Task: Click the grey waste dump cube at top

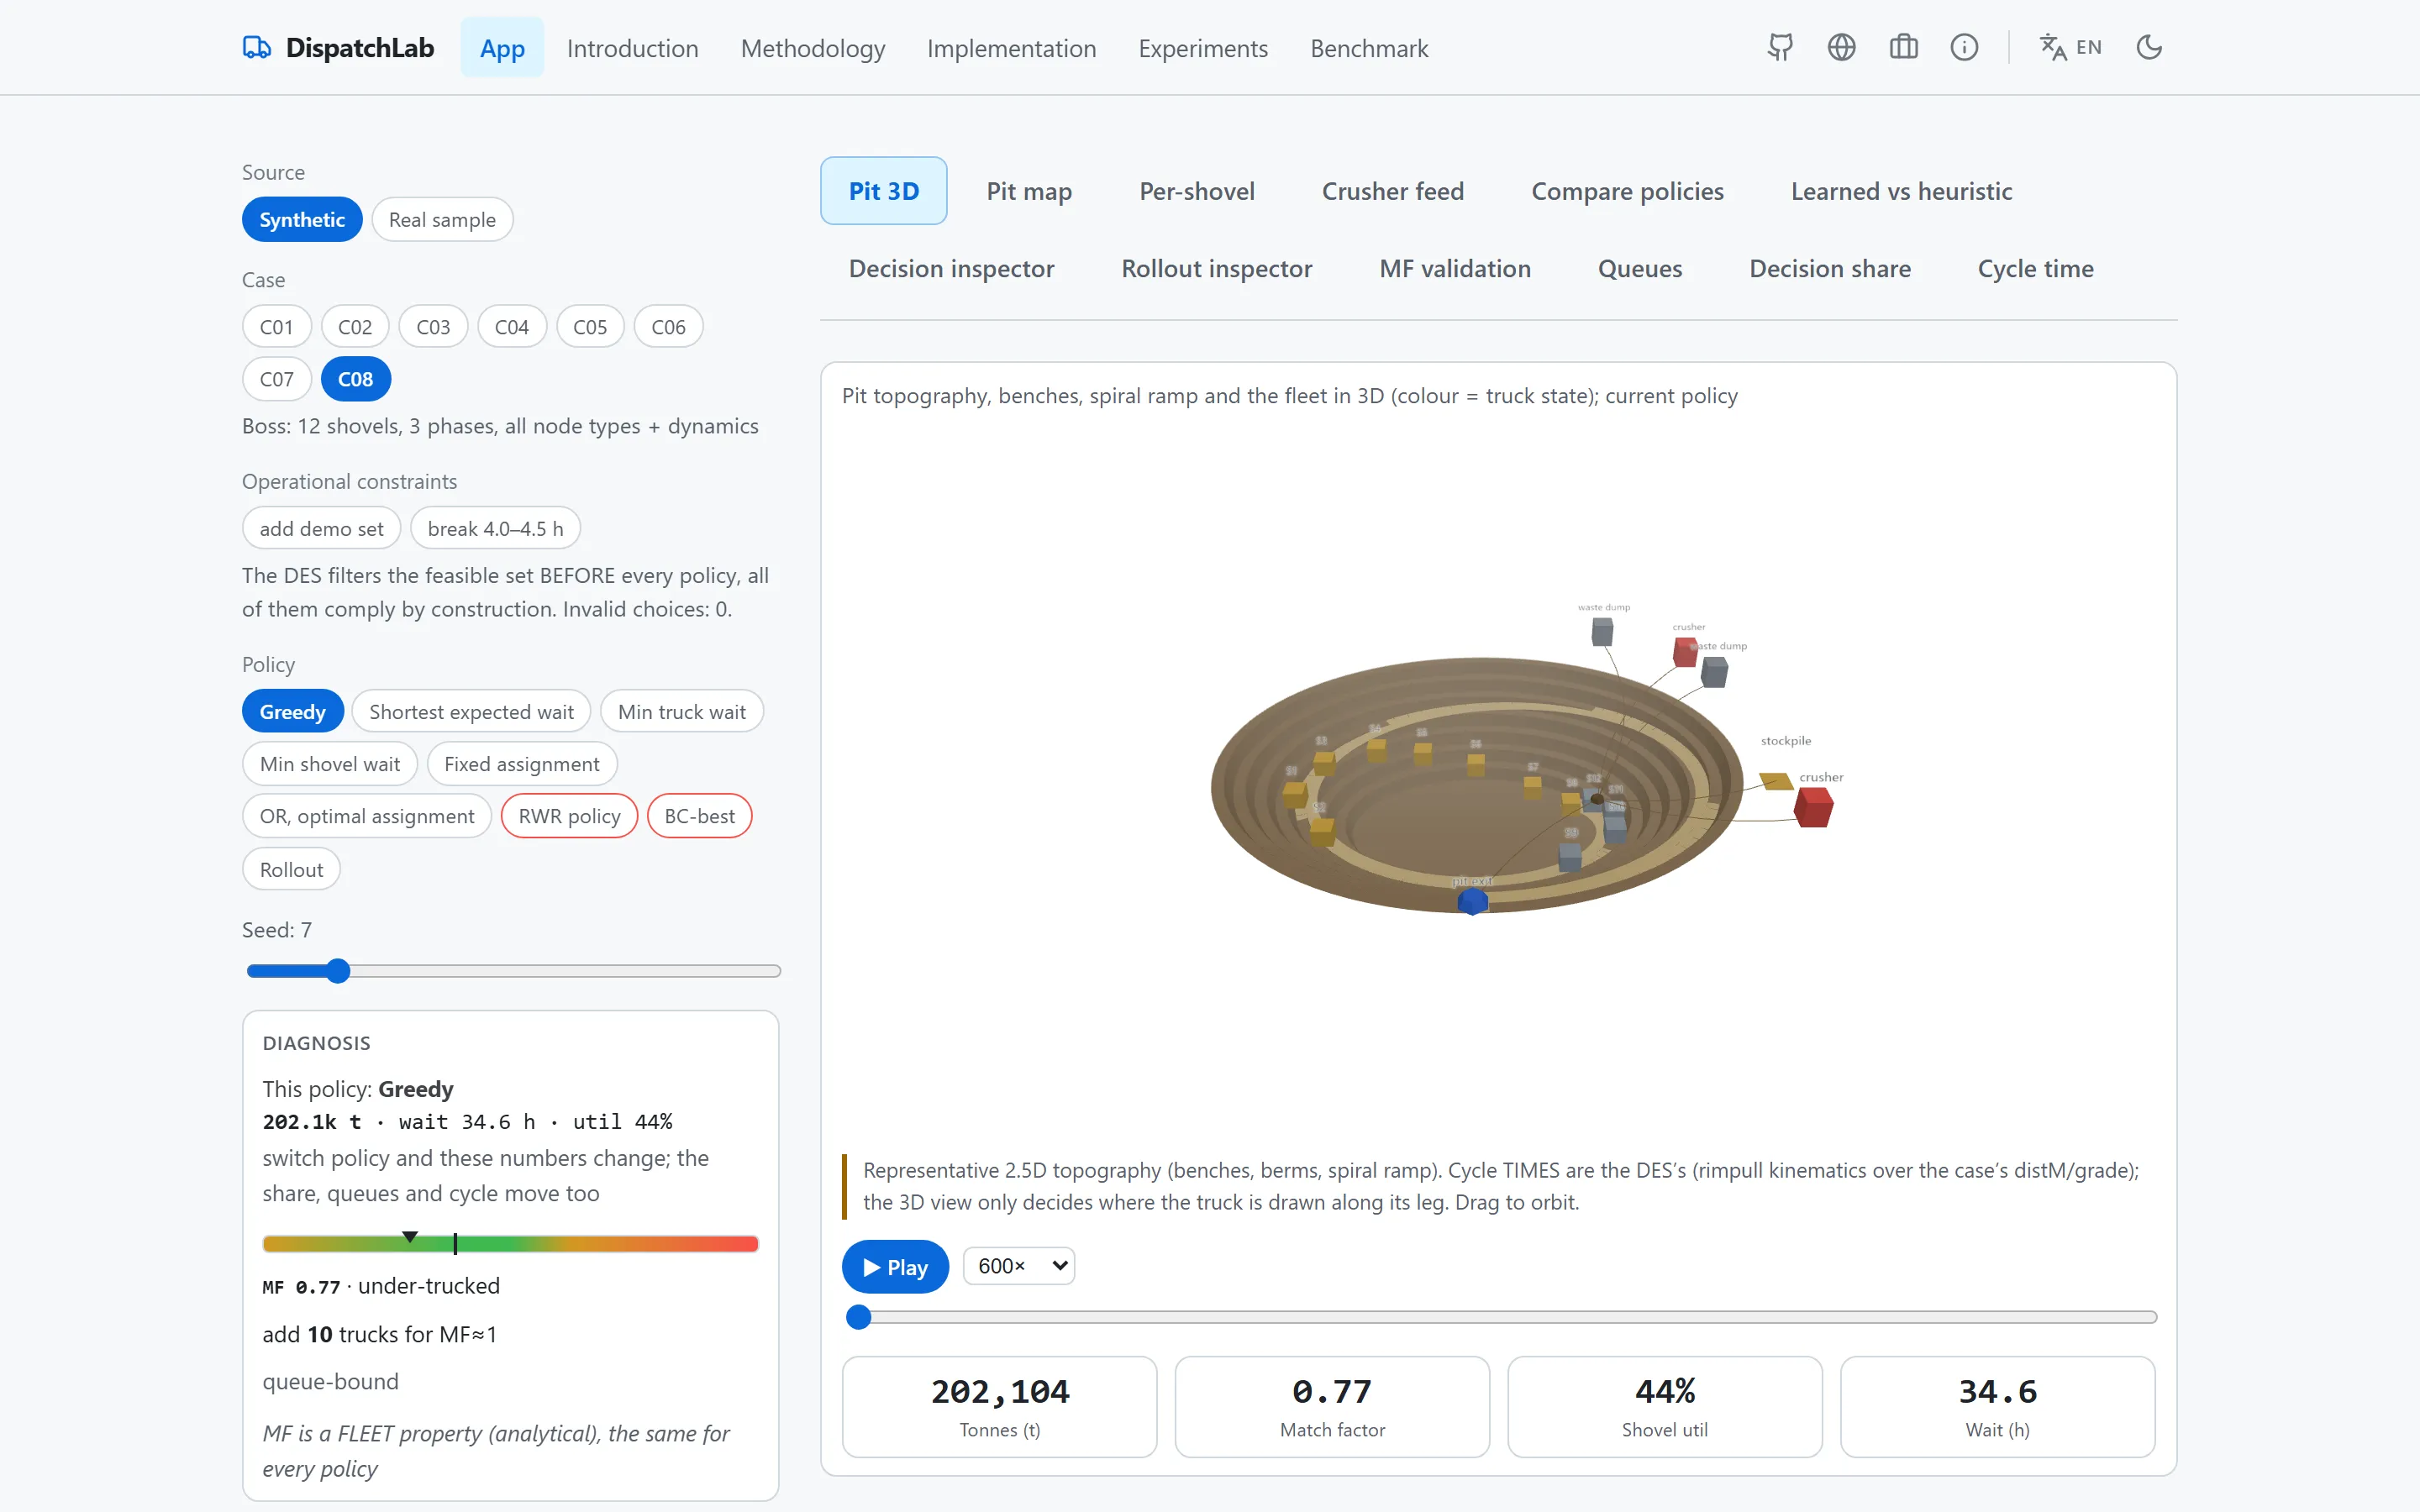Action: point(1602,631)
